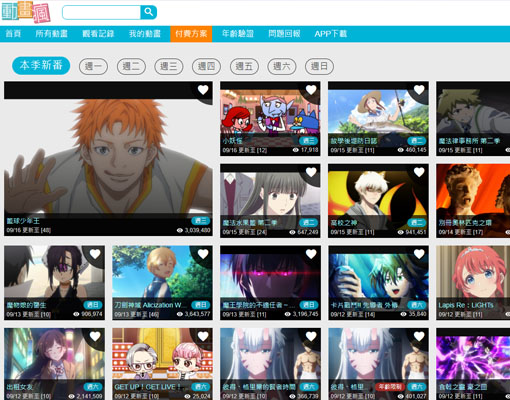Click heart icon on 刀劍神域 Alicization card
Viewport: 510px width, 400px height.
(203, 254)
